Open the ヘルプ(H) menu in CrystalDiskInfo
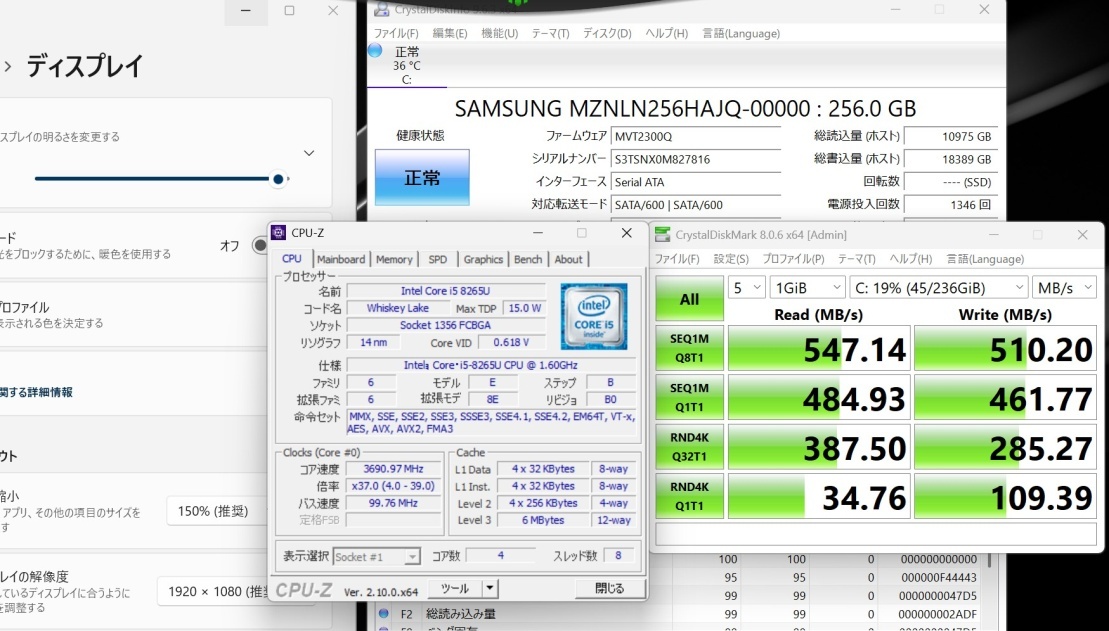 tap(666, 33)
